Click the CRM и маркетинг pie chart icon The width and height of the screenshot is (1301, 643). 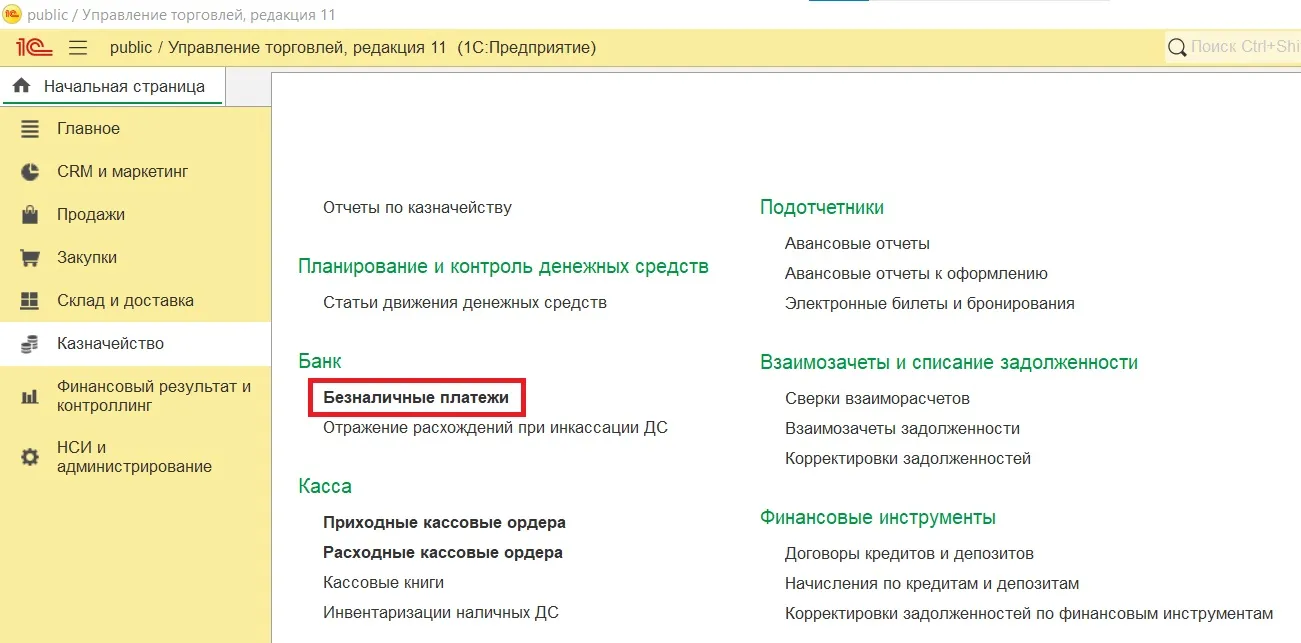pos(30,172)
